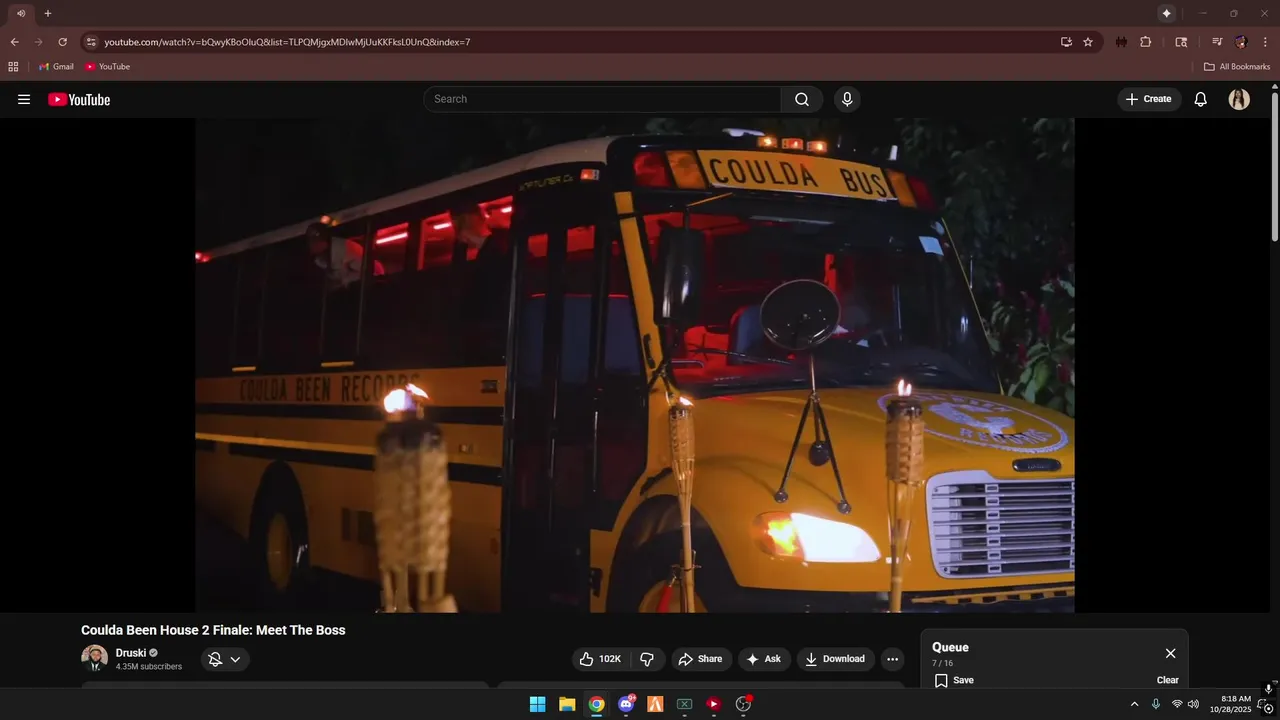
Task: Open the waveform extension icon
Action: (1121, 42)
